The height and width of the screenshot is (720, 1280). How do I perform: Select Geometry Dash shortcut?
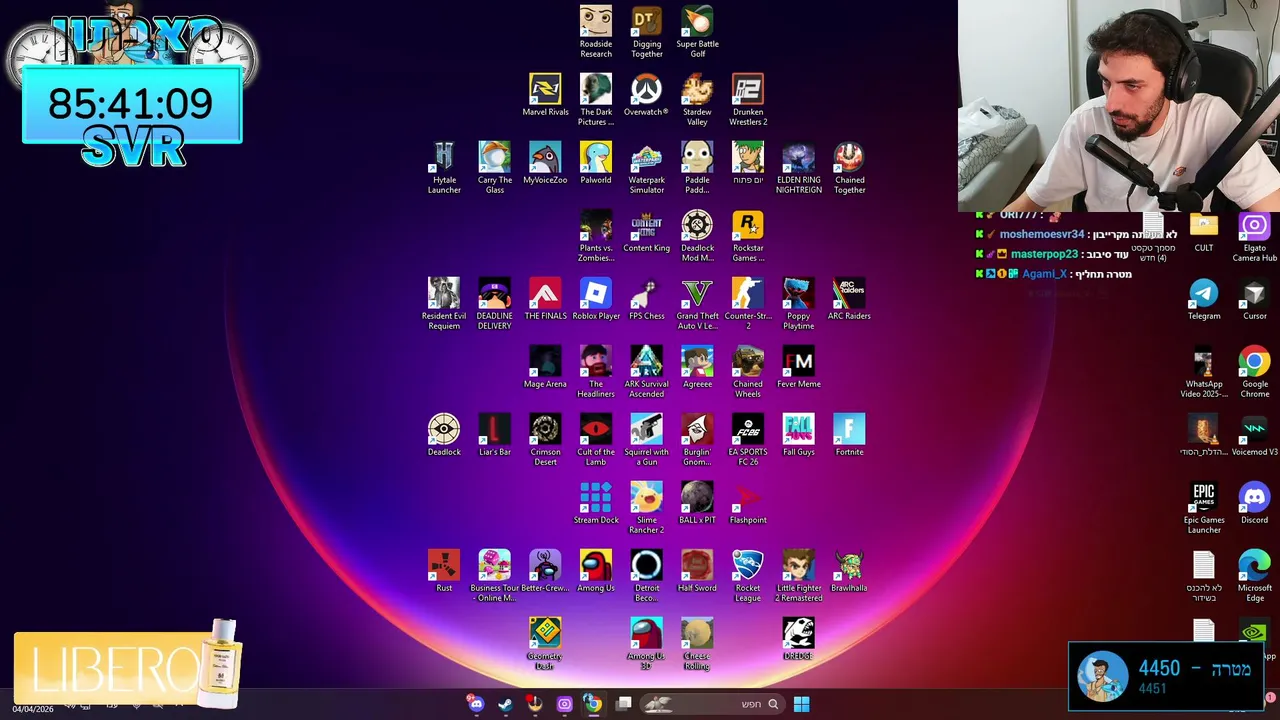point(545,644)
